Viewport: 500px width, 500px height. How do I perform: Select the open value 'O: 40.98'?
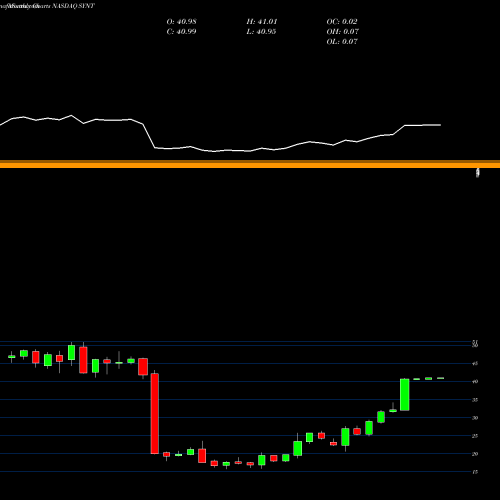click(x=181, y=22)
